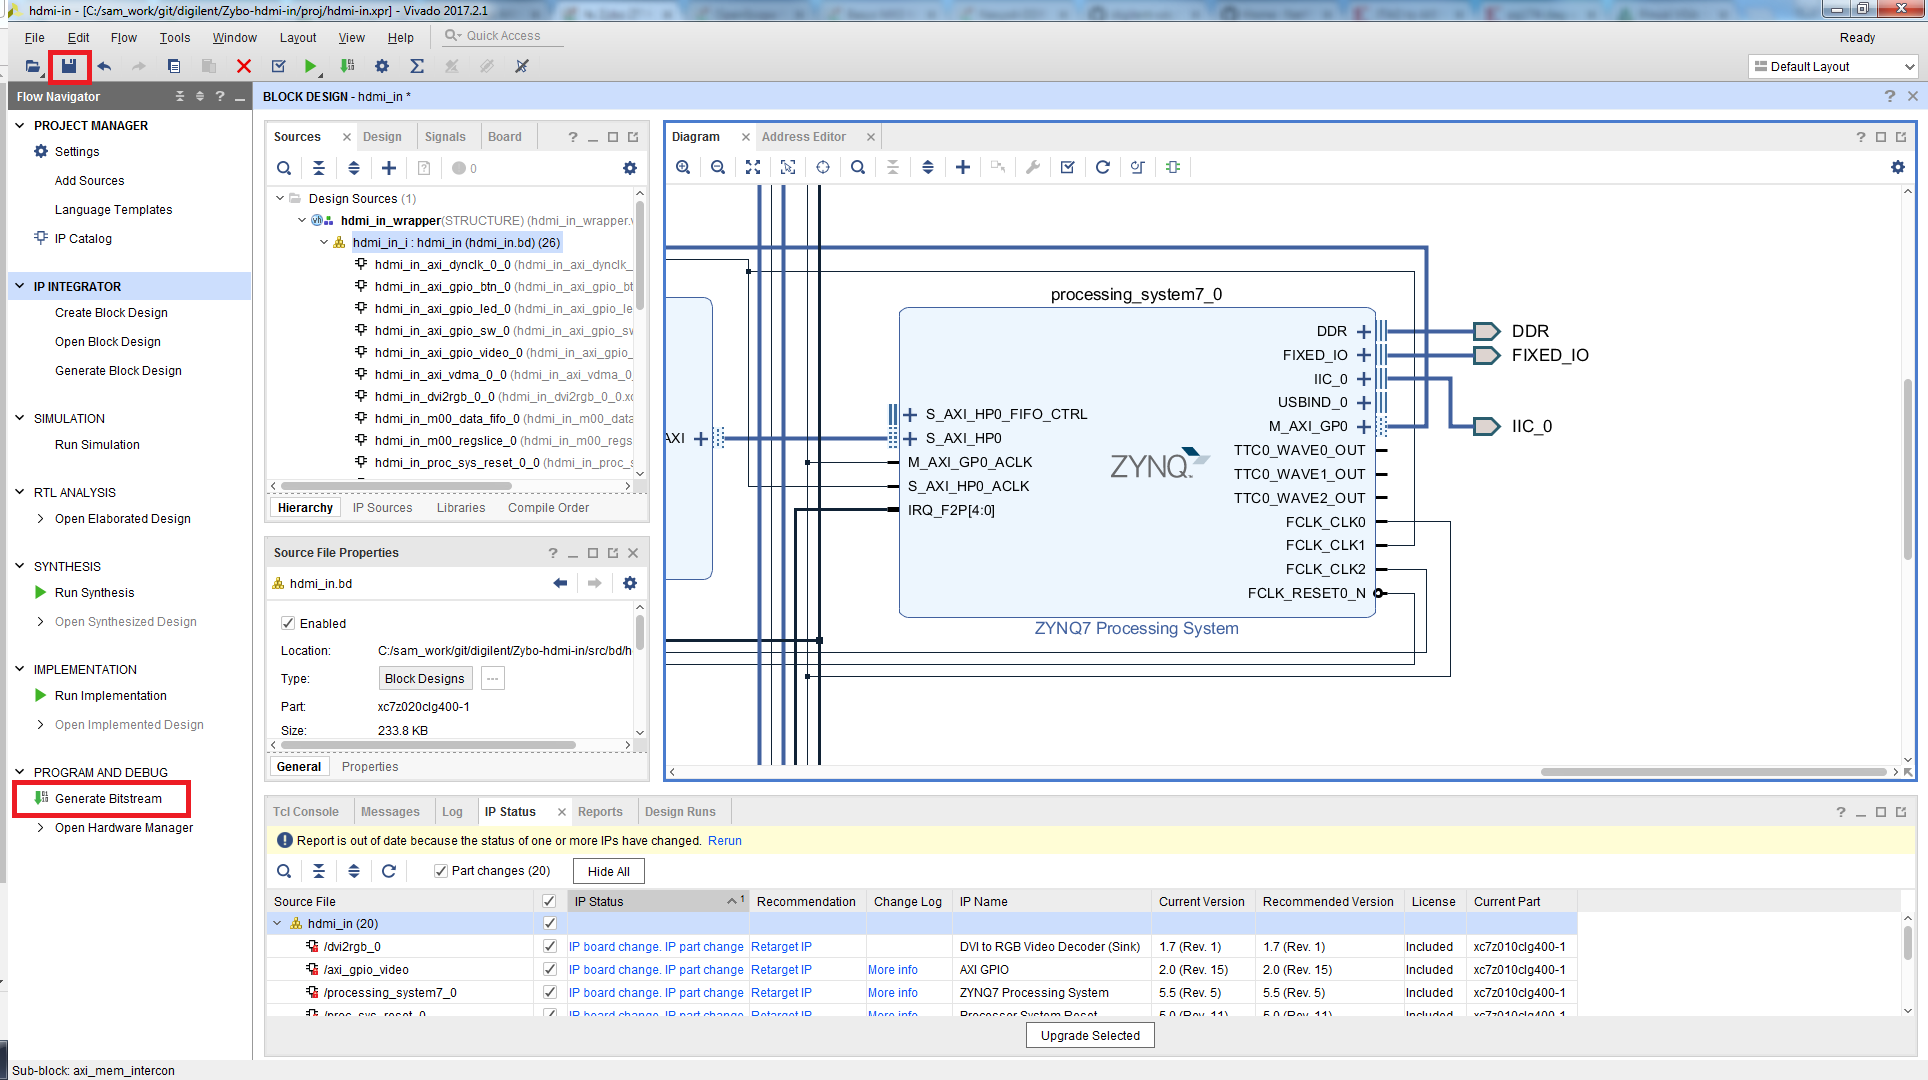This screenshot has height=1080, width=1928.
Task: Click the sigma report toolbar icon
Action: (x=417, y=66)
